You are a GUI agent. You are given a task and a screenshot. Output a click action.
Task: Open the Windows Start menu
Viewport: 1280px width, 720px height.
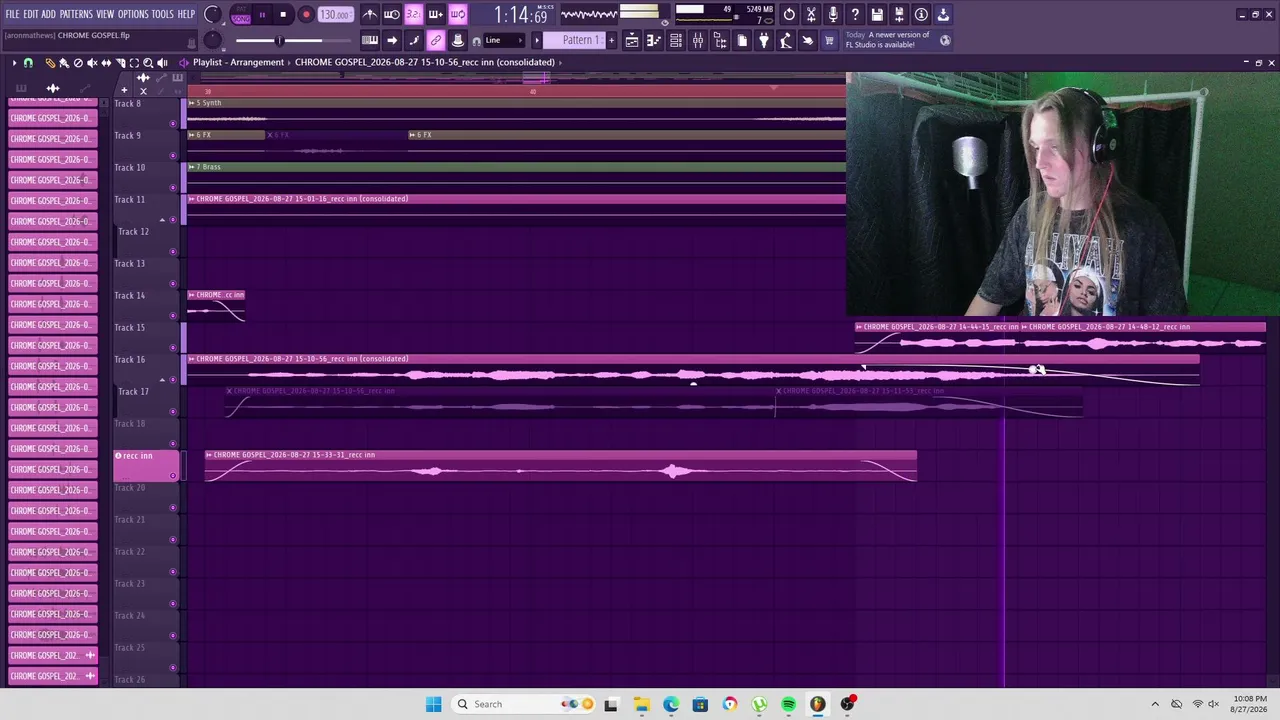point(433,704)
